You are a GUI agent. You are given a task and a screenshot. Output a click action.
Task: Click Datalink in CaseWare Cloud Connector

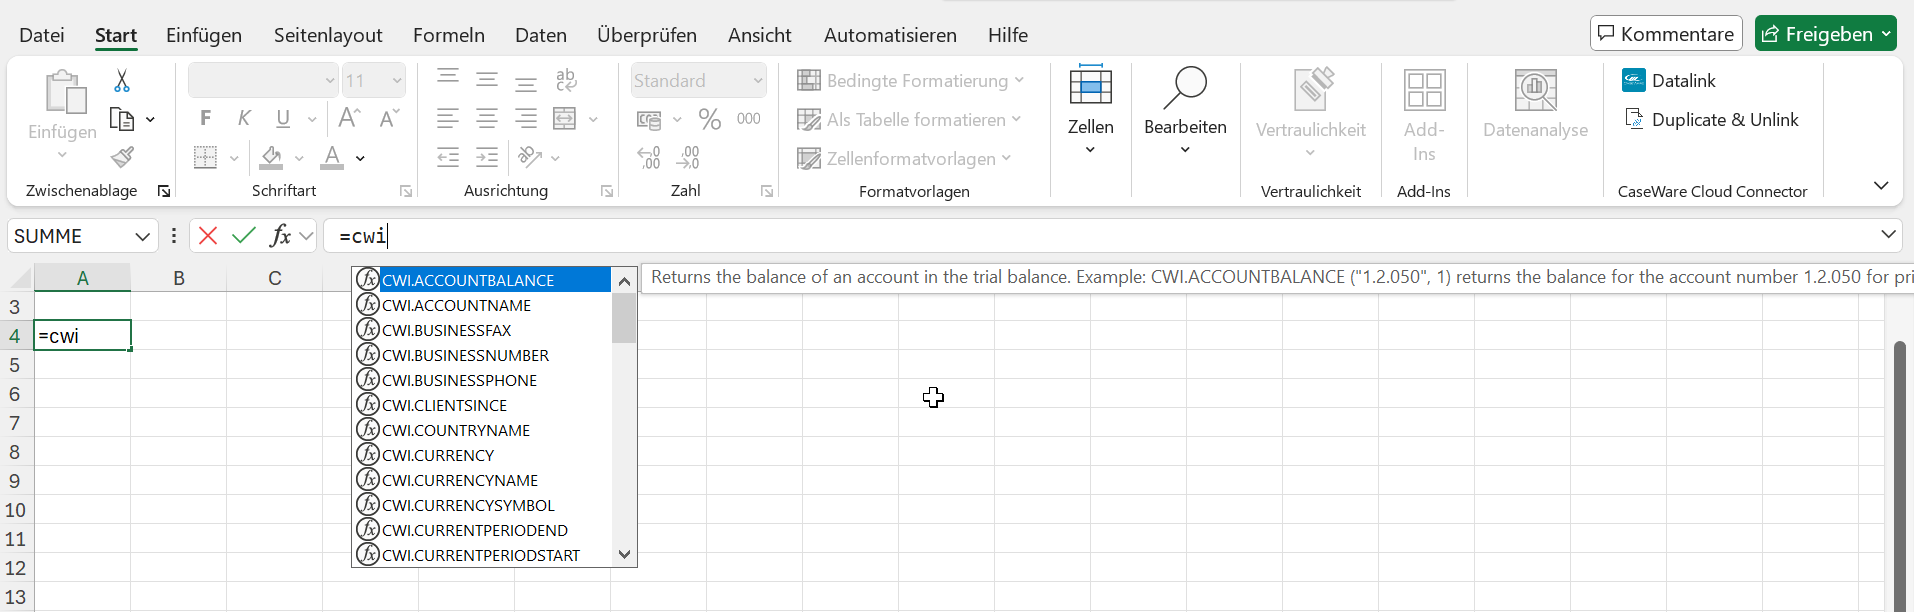[1669, 80]
